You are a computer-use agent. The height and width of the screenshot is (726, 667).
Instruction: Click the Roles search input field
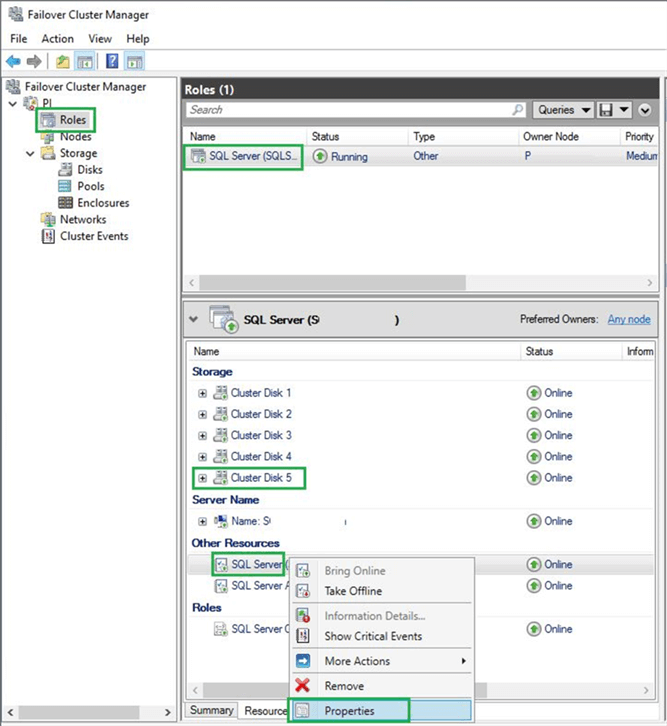pyautogui.click(x=348, y=110)
